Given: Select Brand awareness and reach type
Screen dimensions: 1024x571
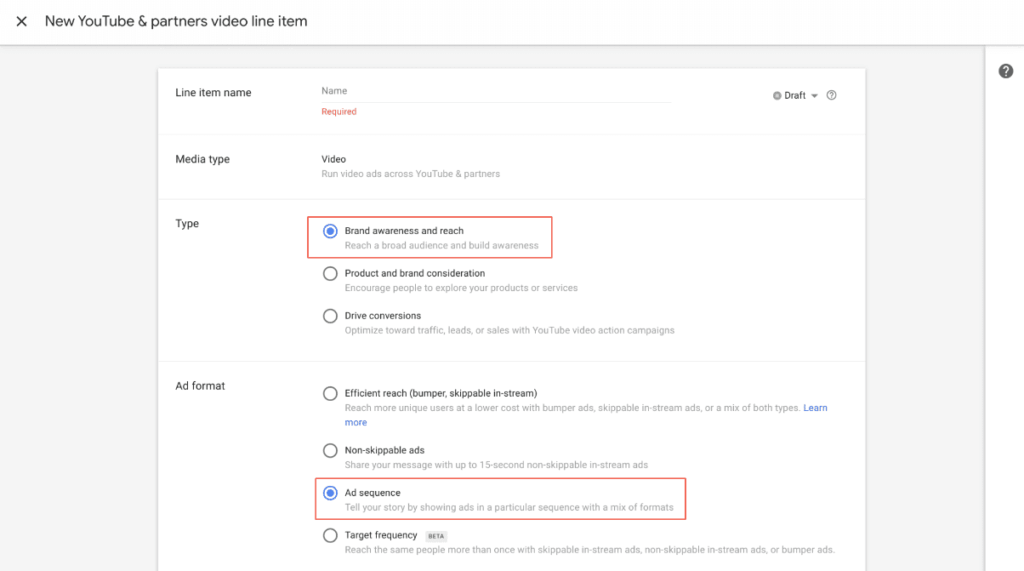Looking at the screenshot, I should [x=330, y=231].
